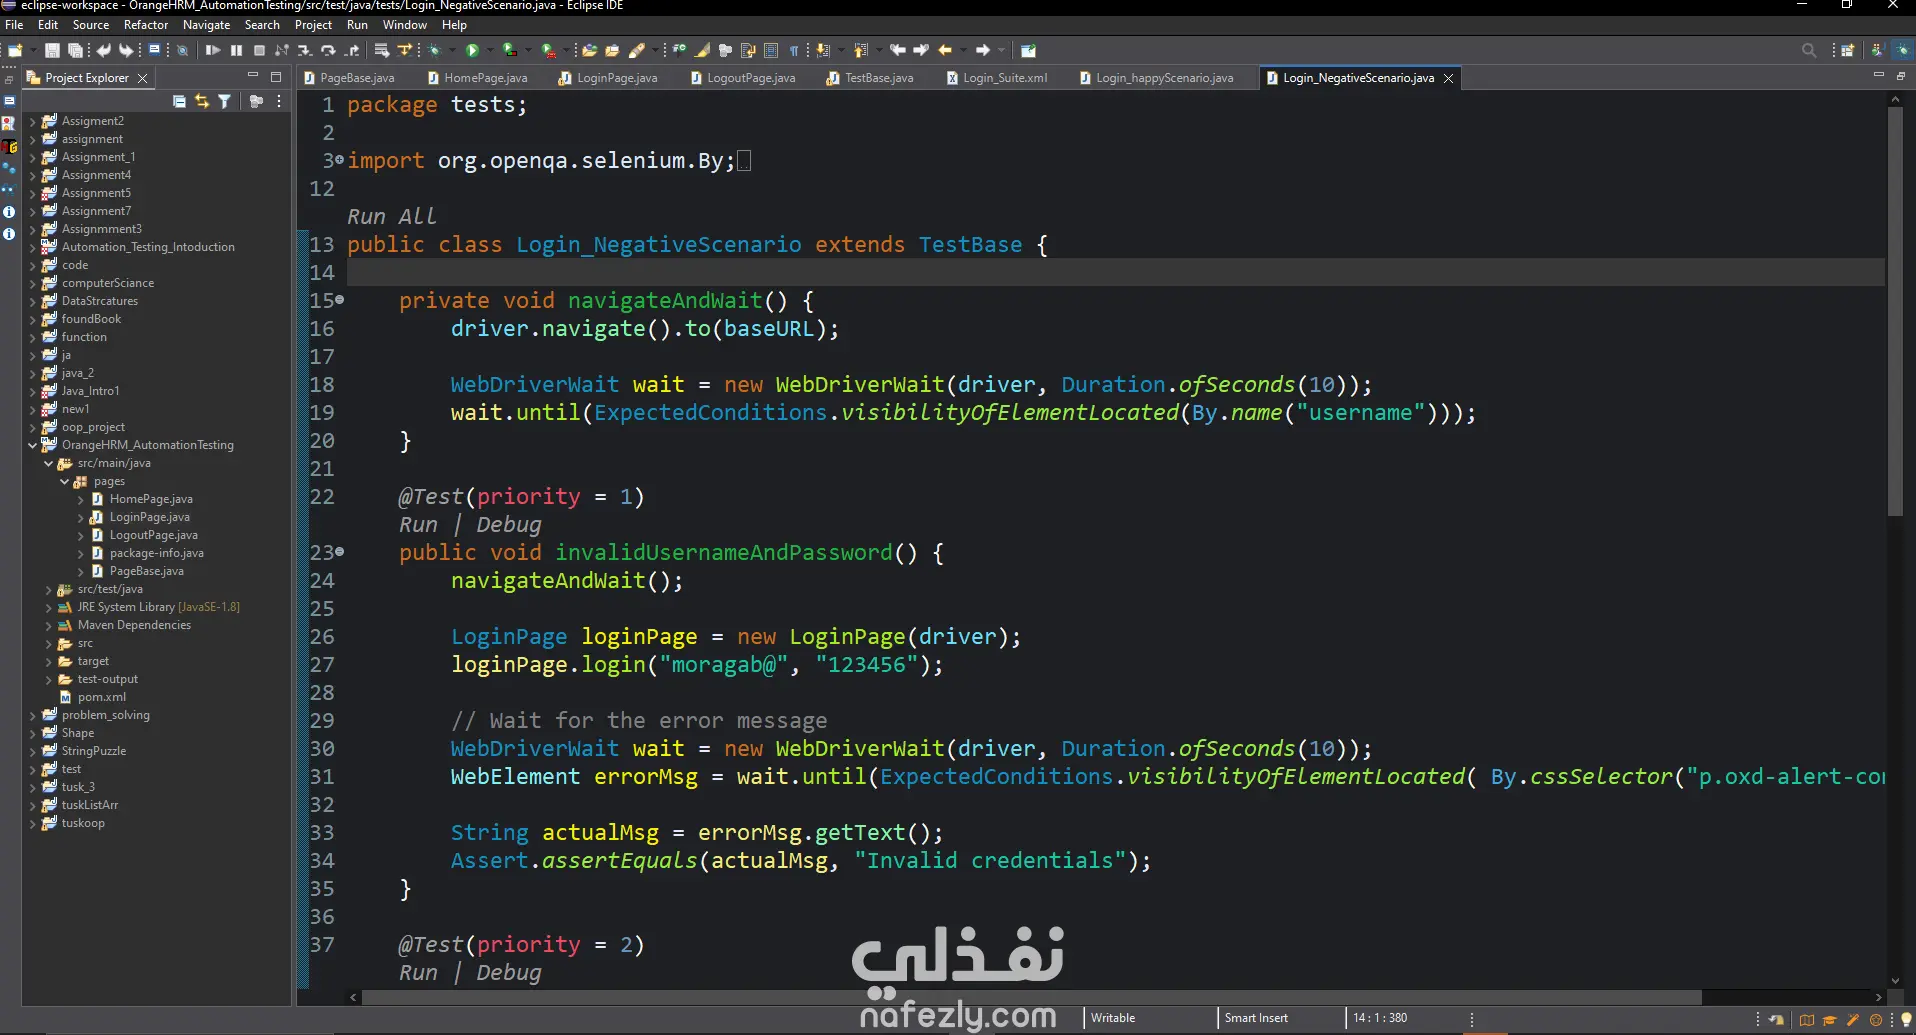
Task: Open Project Explorer view menu (three dots)
Action: click(x=279, y=101)
